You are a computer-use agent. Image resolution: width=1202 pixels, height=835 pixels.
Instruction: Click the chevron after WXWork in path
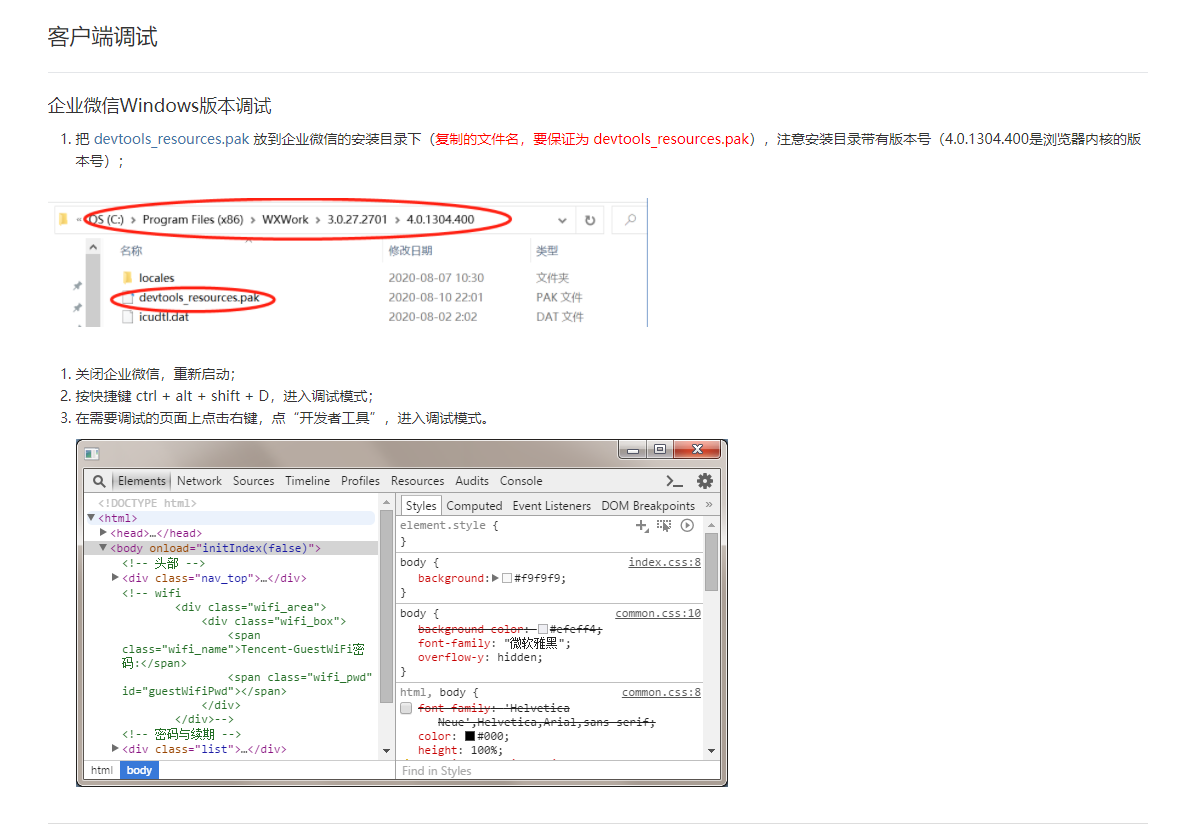coord(318,219)
